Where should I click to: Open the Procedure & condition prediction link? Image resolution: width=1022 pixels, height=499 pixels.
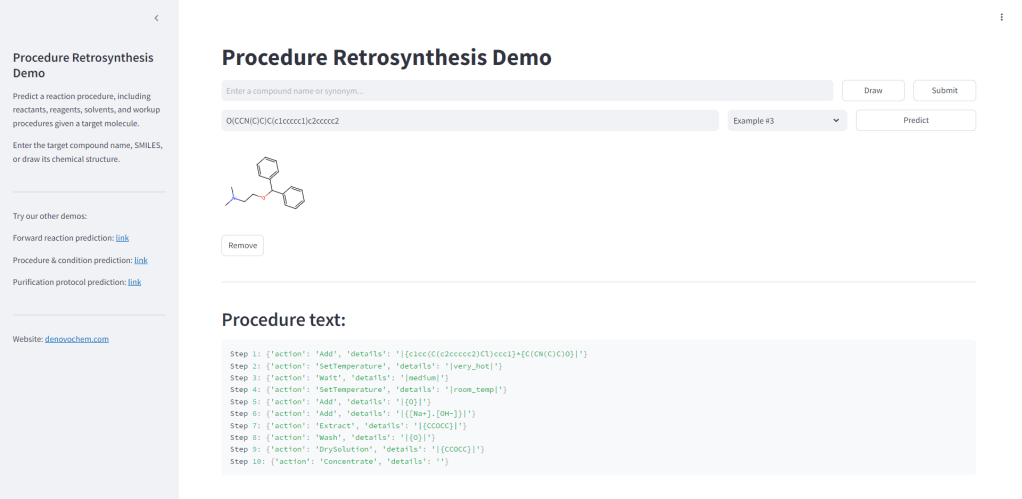click(x=140, y=260)
